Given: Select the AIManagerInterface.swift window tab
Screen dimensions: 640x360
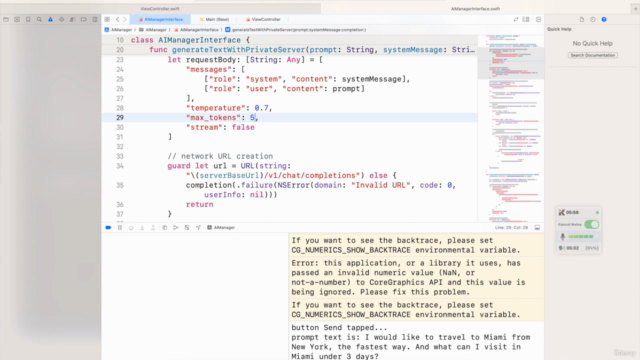Looking at the screenshot, I should 476,9.
